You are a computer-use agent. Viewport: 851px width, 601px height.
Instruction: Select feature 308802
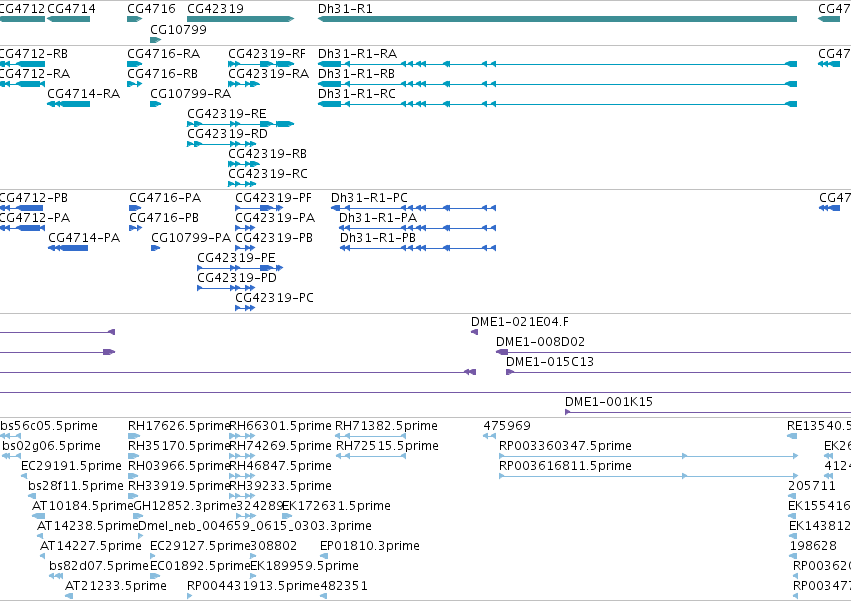coord(253,556)
